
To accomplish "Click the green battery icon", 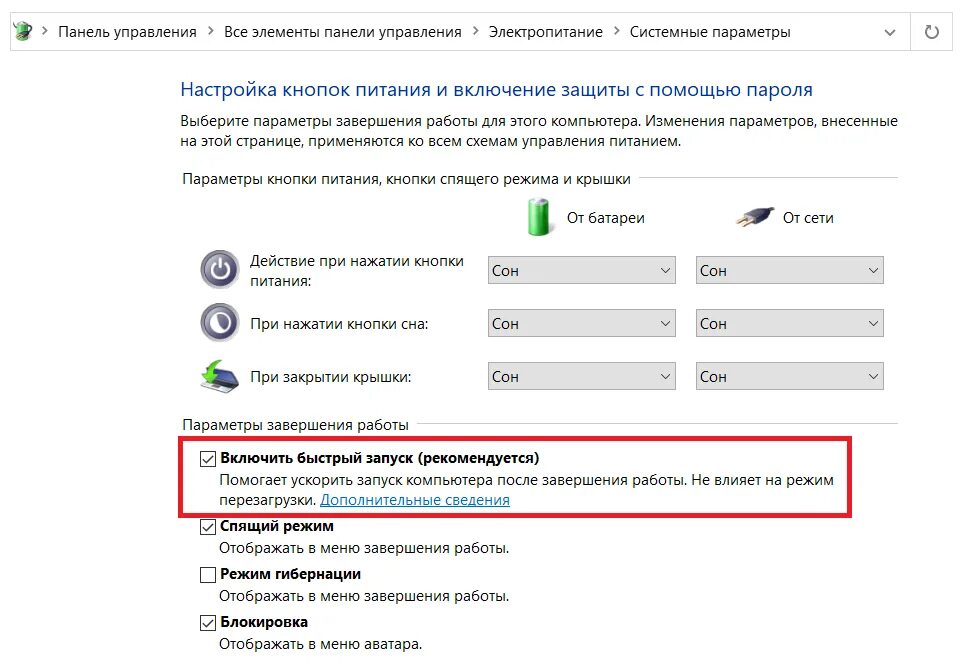I will (x=539, y=217).
